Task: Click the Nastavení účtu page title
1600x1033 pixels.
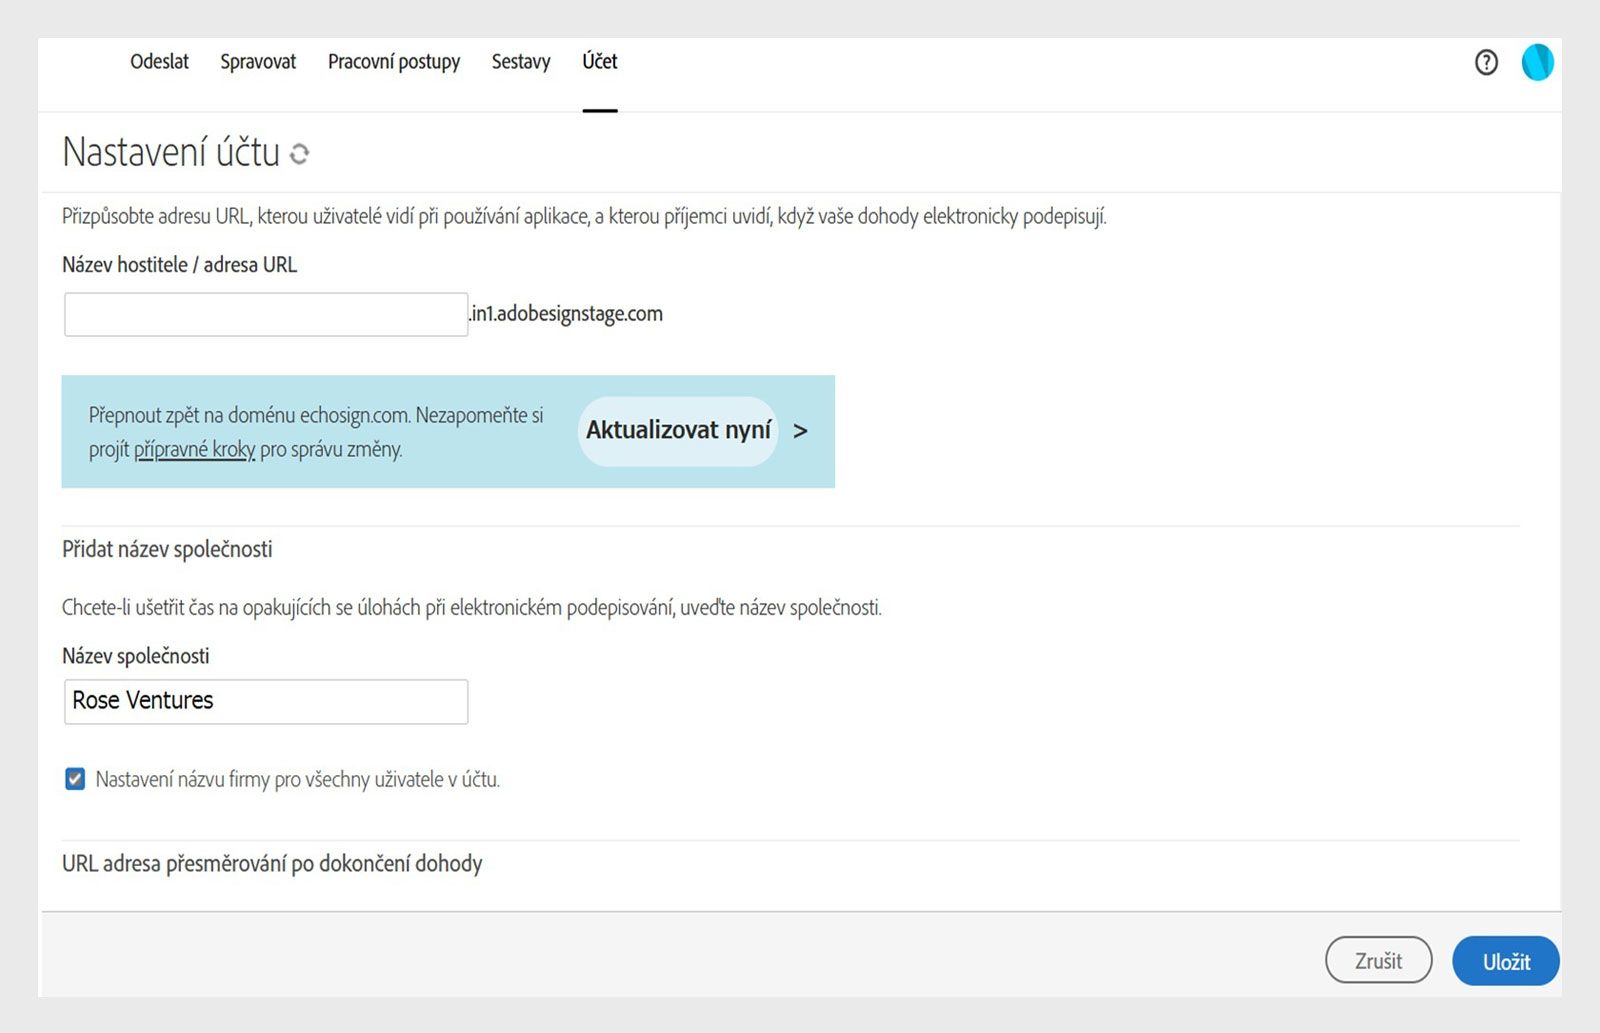Action: pos(171,153)
